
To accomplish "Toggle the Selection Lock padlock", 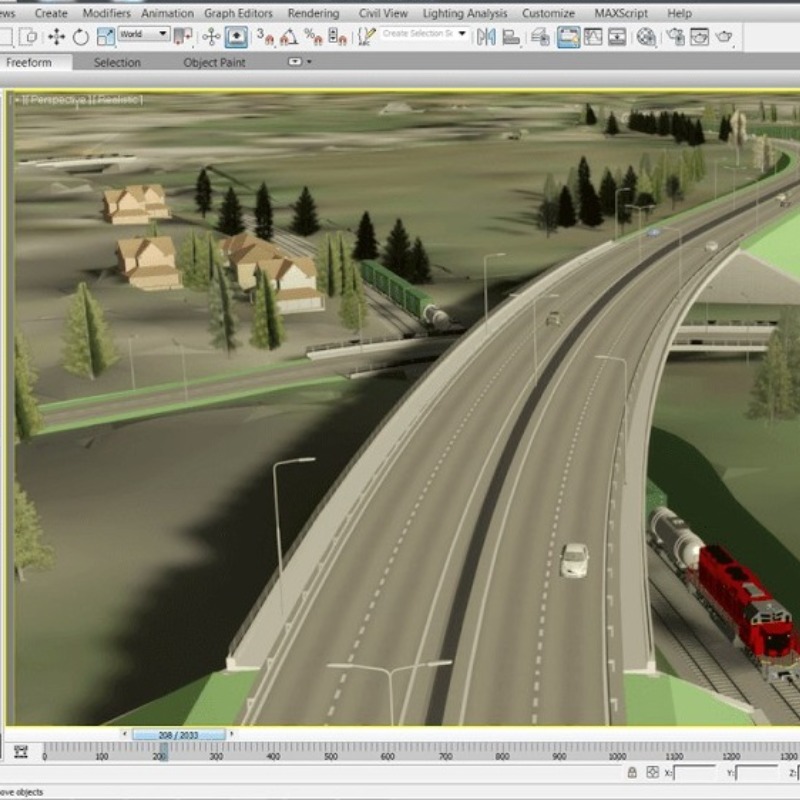I will [632, 772].
